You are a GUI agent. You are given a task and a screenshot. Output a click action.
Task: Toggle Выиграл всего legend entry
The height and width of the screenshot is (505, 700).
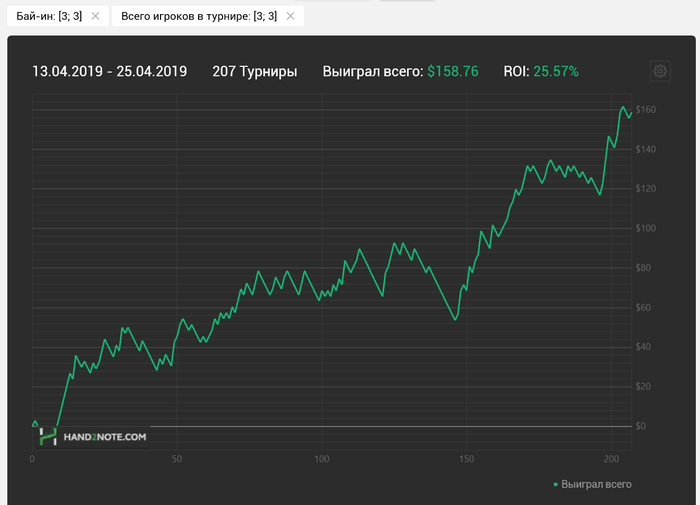pyautogui.click(x=592, y=484)
